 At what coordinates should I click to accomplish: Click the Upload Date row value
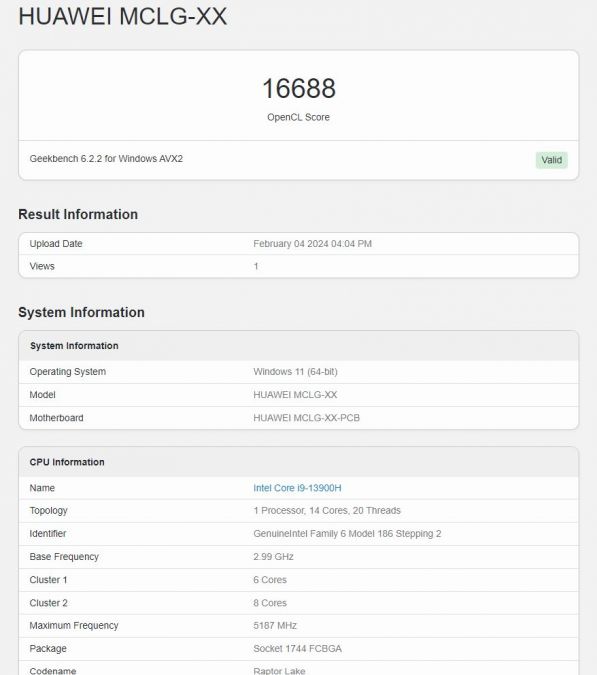click(312, 244)
